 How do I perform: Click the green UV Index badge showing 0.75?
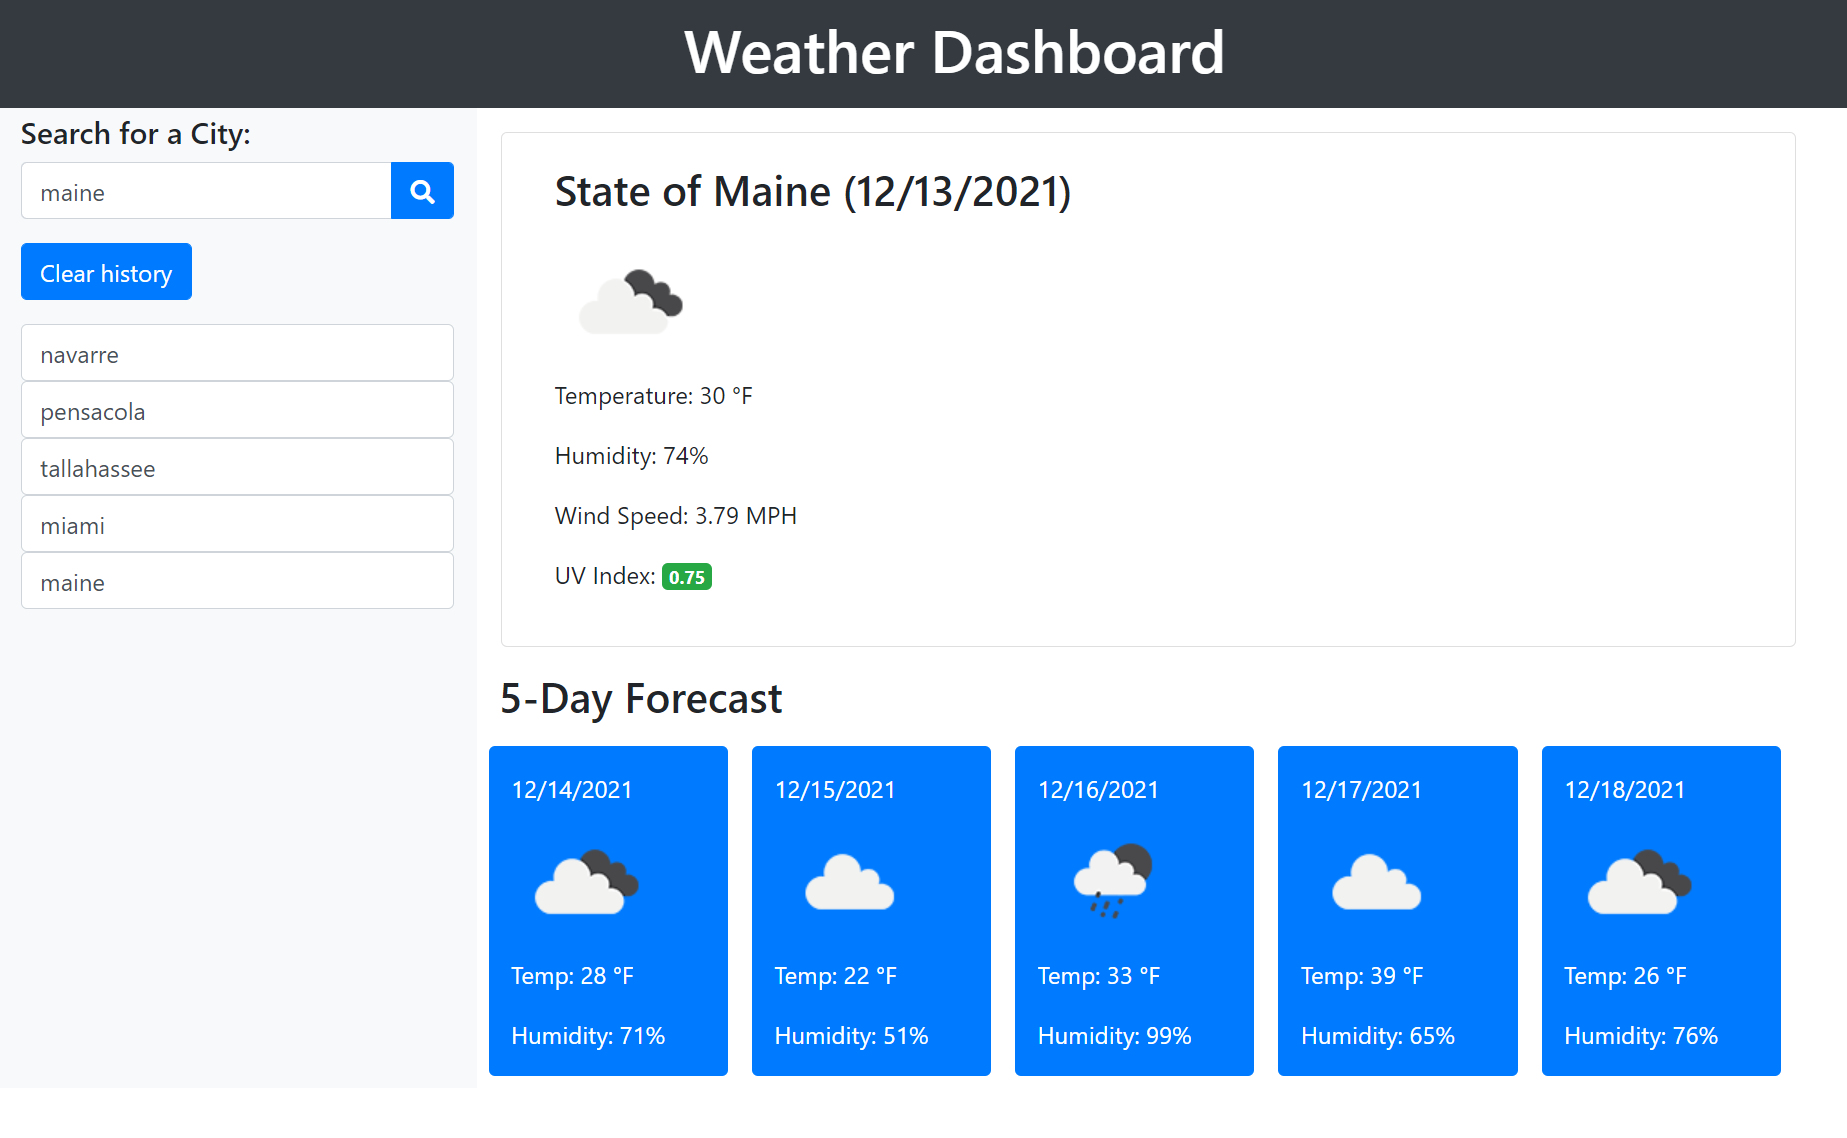tap(687, 577)
